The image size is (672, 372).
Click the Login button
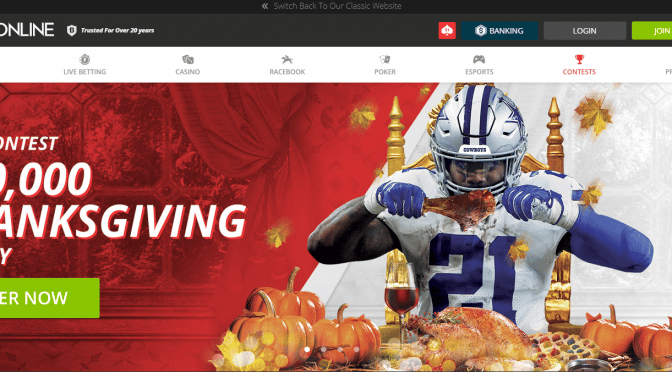tap(585, 31)
